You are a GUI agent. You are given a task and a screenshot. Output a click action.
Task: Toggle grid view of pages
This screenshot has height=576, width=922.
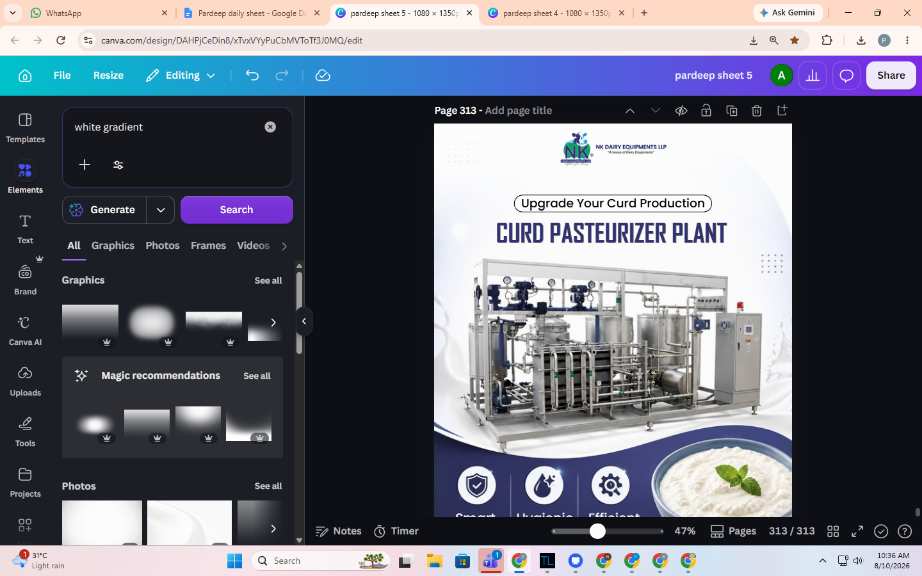833,531
